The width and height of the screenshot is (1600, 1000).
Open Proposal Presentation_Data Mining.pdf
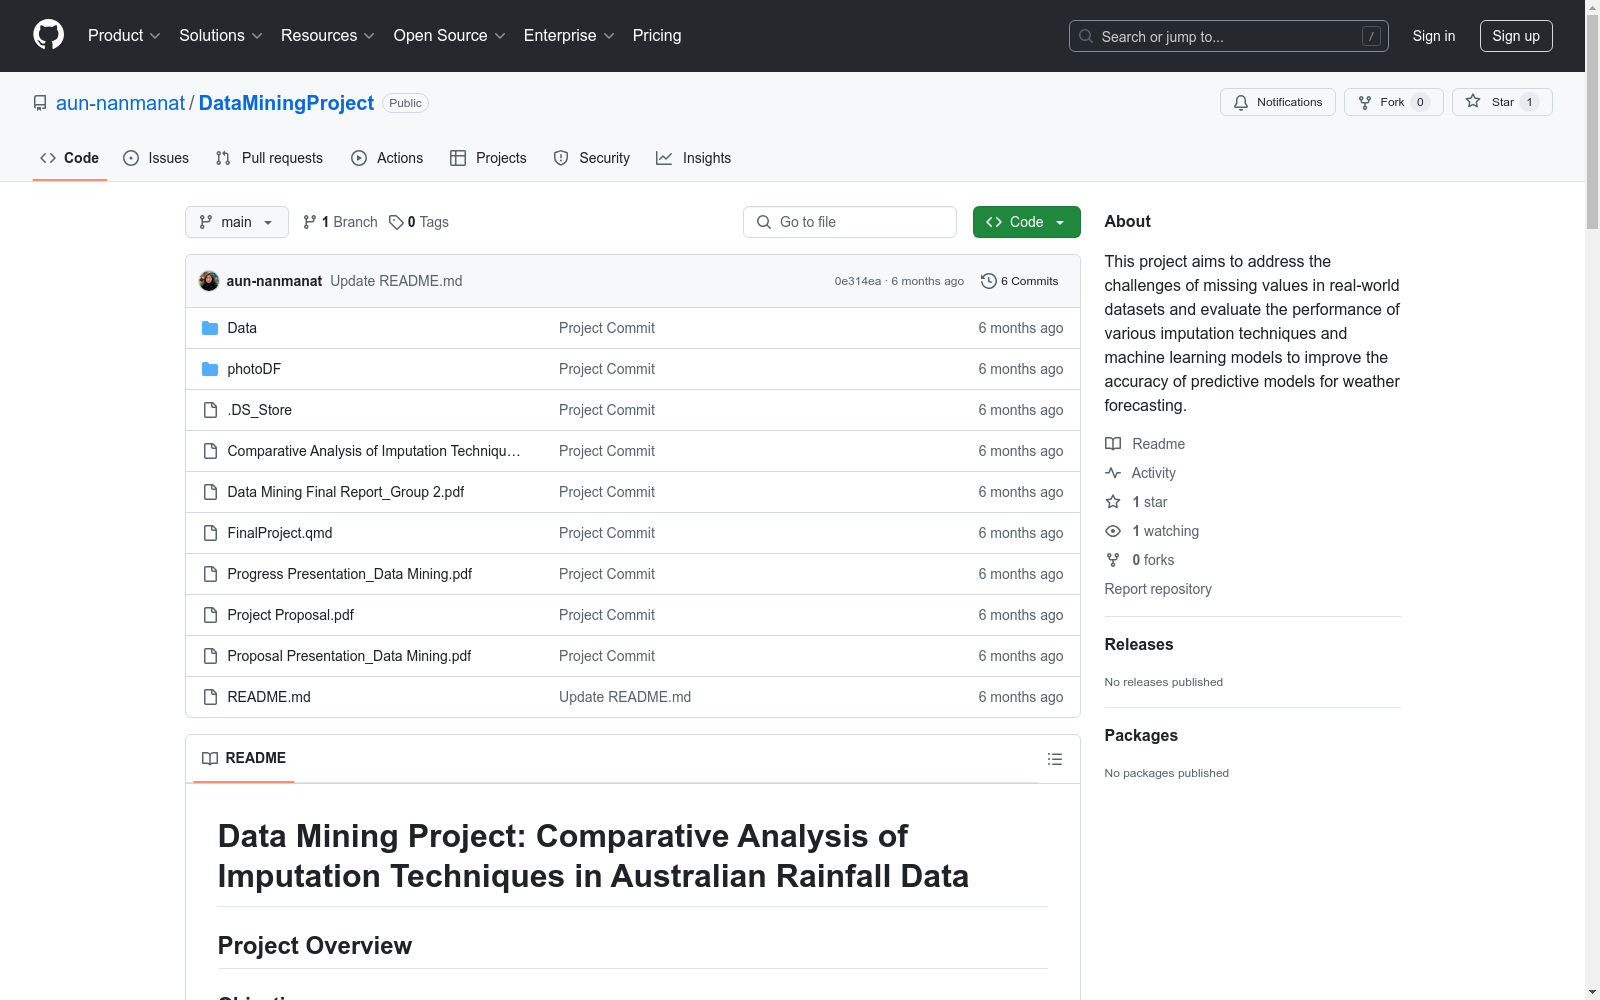pos(349,656)
